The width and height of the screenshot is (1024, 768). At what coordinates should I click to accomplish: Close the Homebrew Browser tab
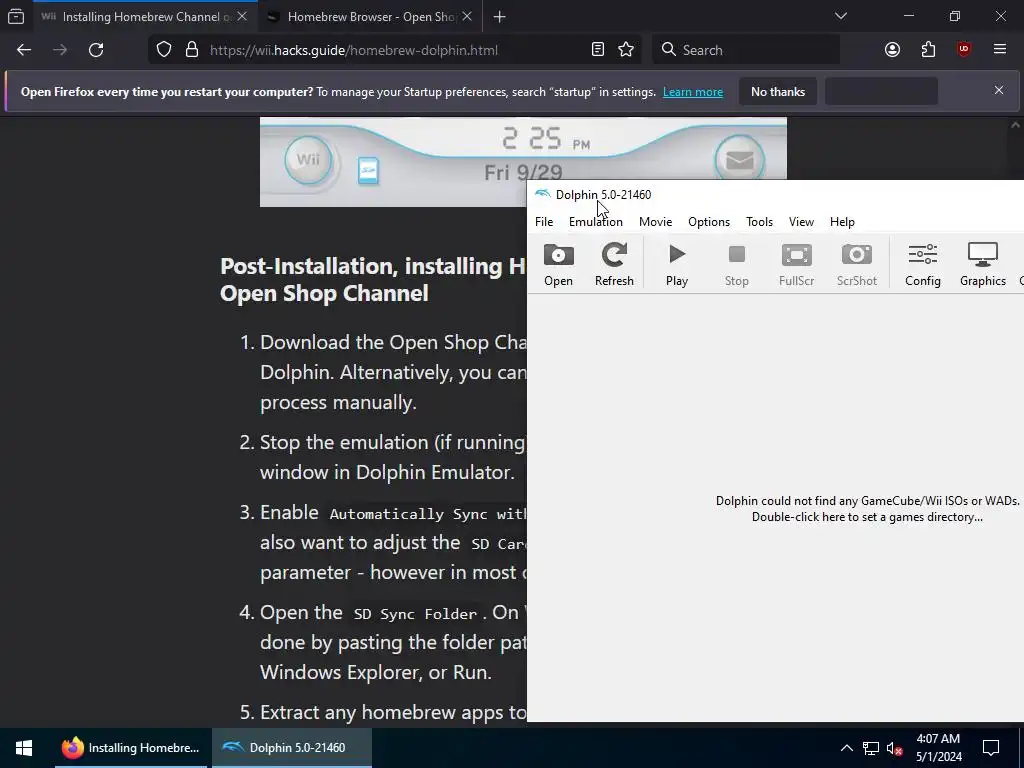(x=467, y=17)
